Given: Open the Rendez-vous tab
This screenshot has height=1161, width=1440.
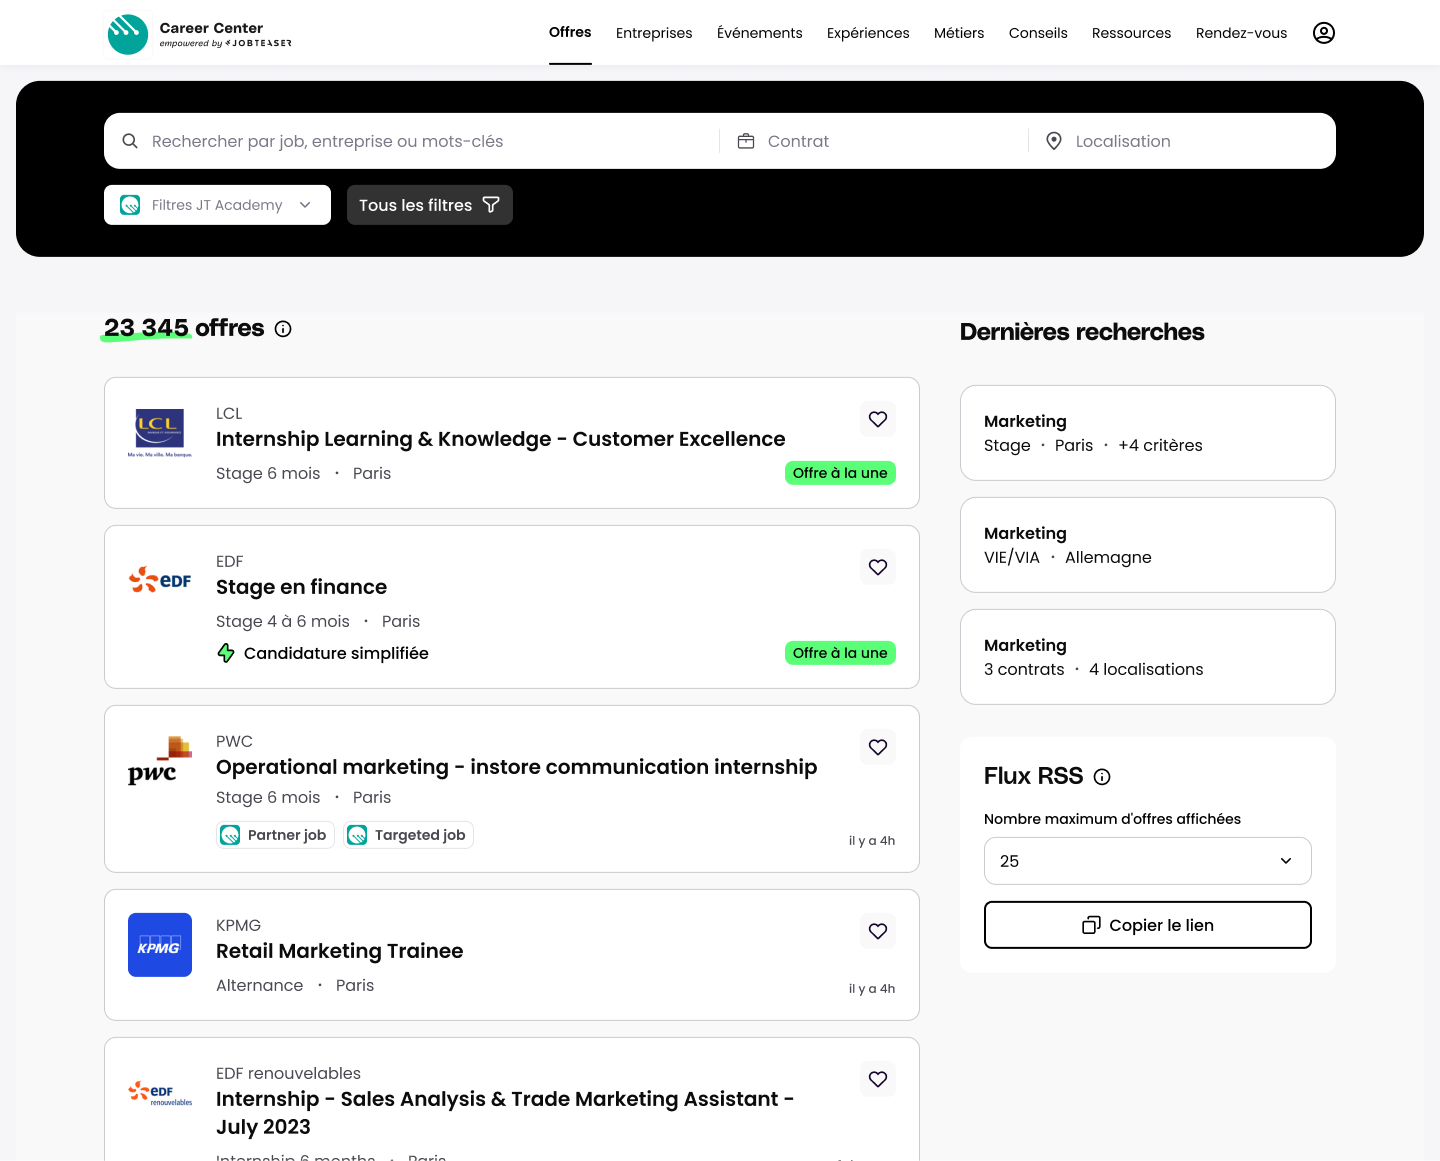Looking at the screenshot, I should coord(1241,33).
